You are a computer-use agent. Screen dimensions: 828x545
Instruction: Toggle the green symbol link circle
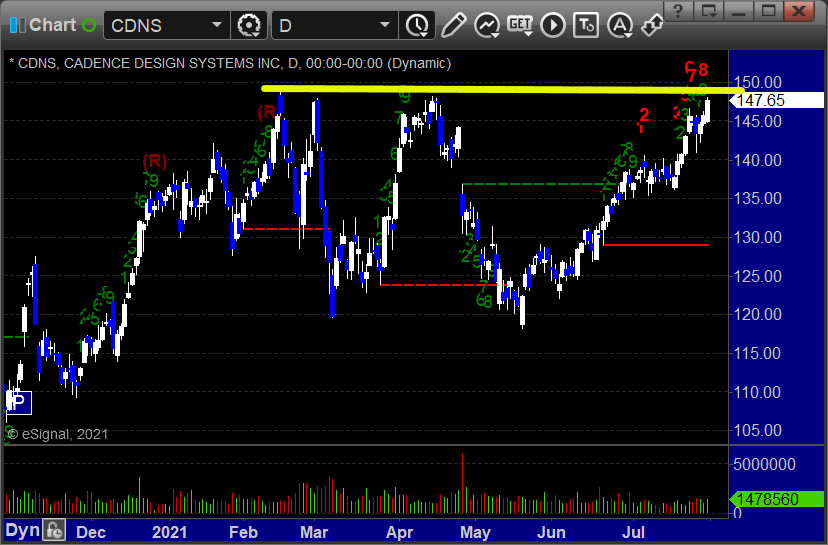pyautogui.click(x=89, y=25)
